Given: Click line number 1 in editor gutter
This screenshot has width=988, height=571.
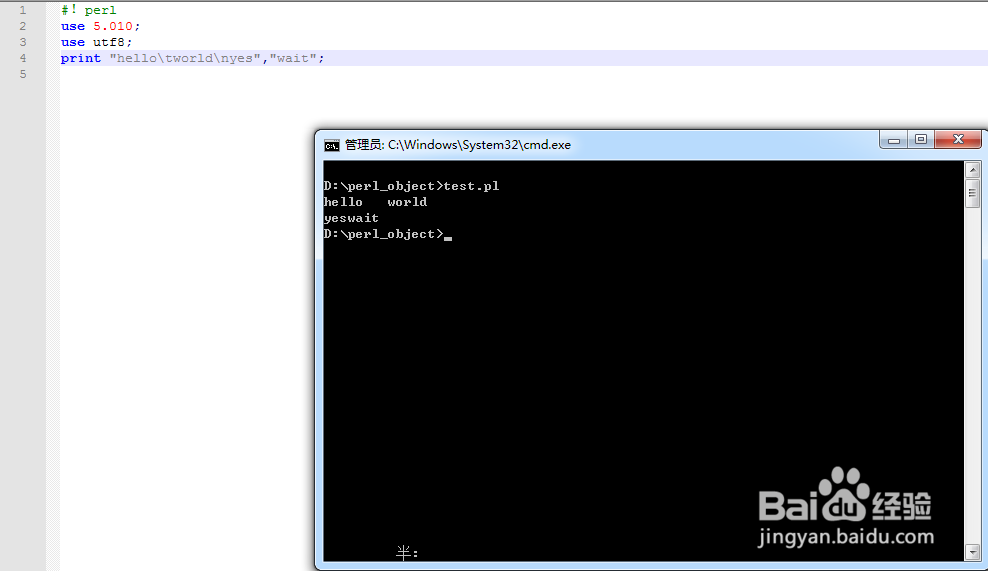Looking at the screenshot, I should pyautogui.click(x=23, y=10).
